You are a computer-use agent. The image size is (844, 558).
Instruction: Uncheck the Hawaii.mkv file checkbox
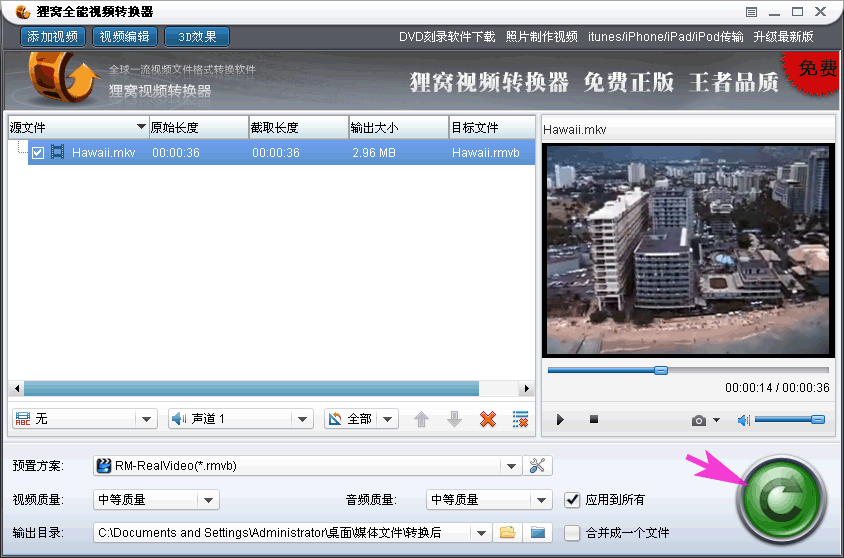tap(38, 153)
